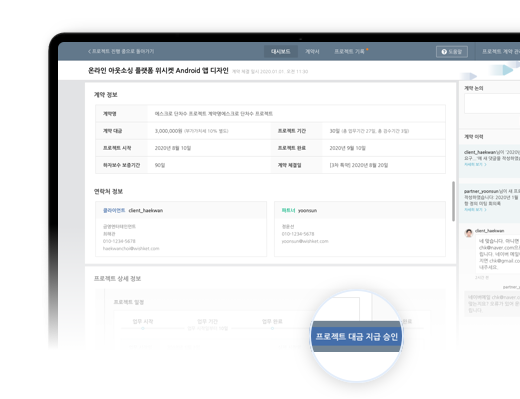Click the 2020년 8월 10일 project start date
The width and height of the screenshot is (520, 399).
(x=173, y=148)
